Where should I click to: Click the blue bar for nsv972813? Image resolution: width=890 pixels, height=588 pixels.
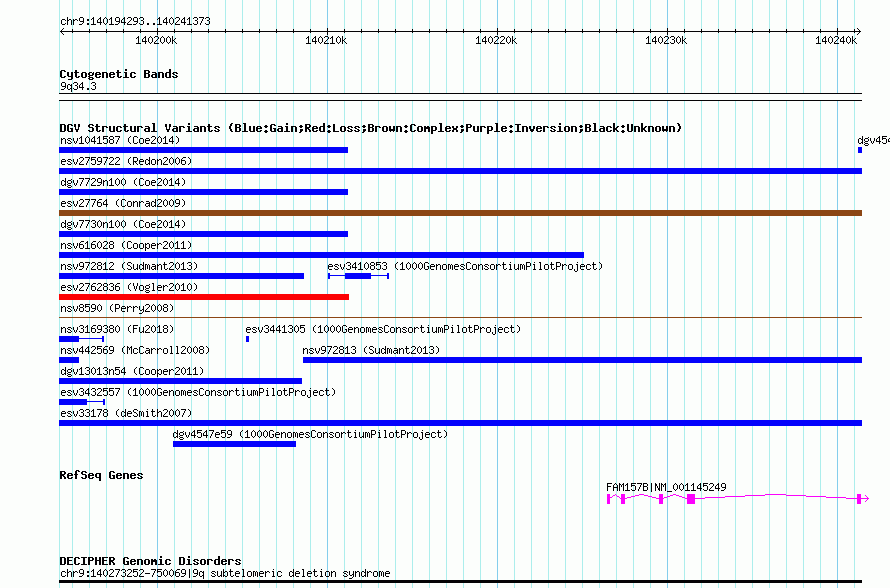point(582,360)
